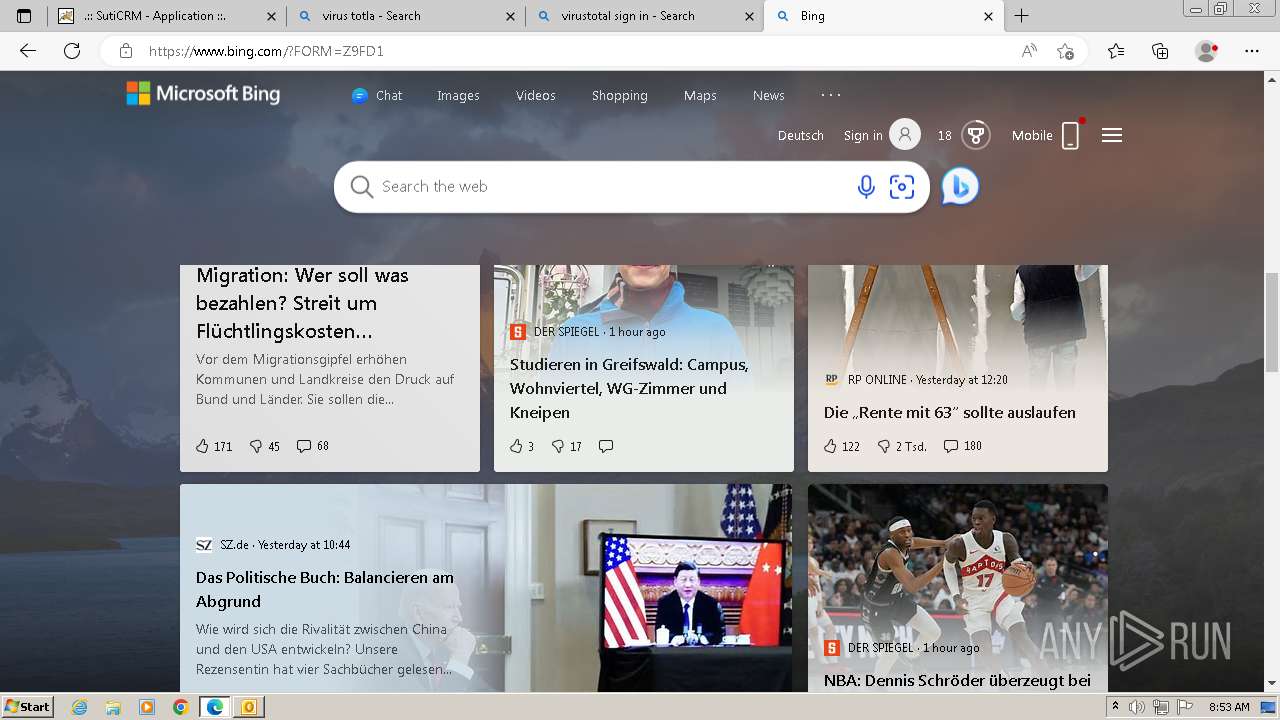Screen dimensions: 1280x720
Task: Click the Sign in avatar icon
Action: point(905,135)
